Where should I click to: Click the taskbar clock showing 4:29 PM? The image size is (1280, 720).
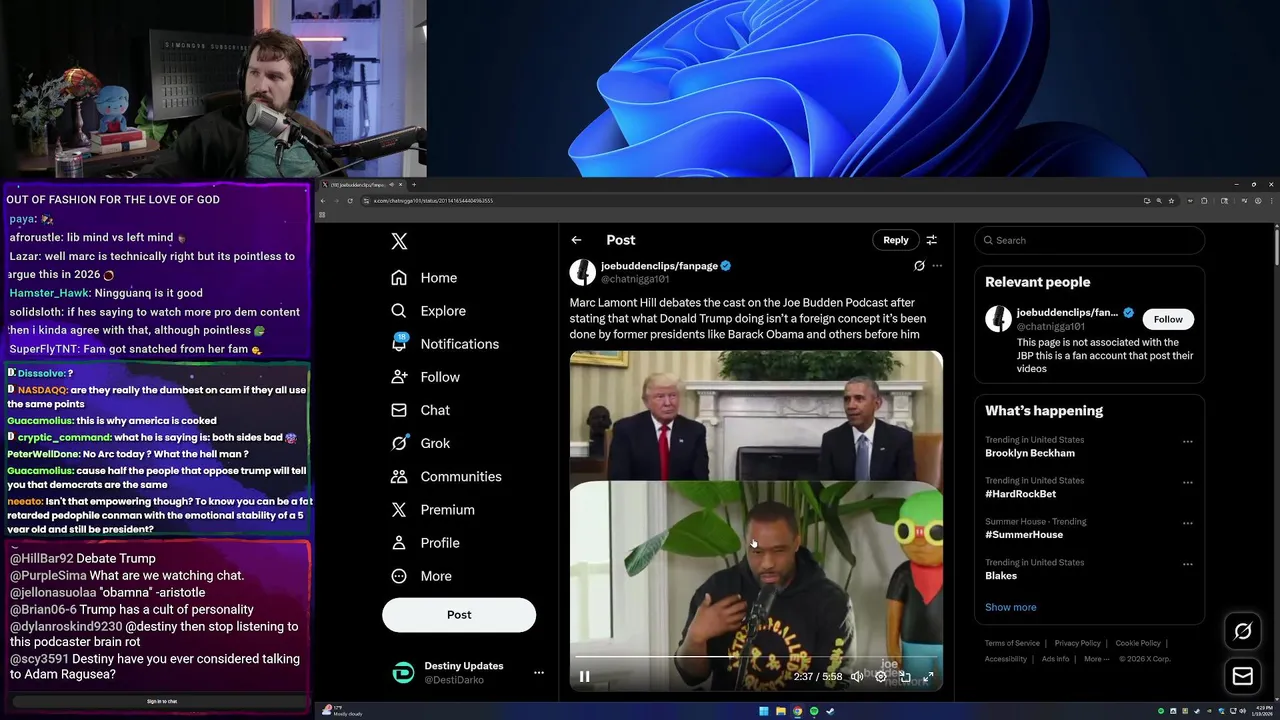coord(1262,711)
